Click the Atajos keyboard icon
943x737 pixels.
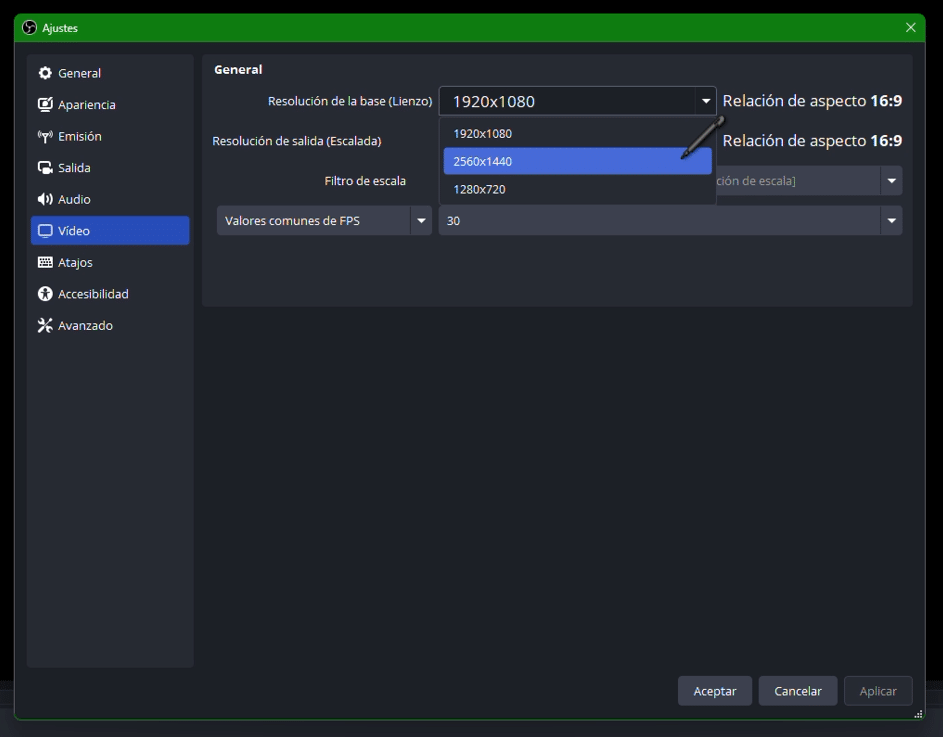(x=45, y=262)
